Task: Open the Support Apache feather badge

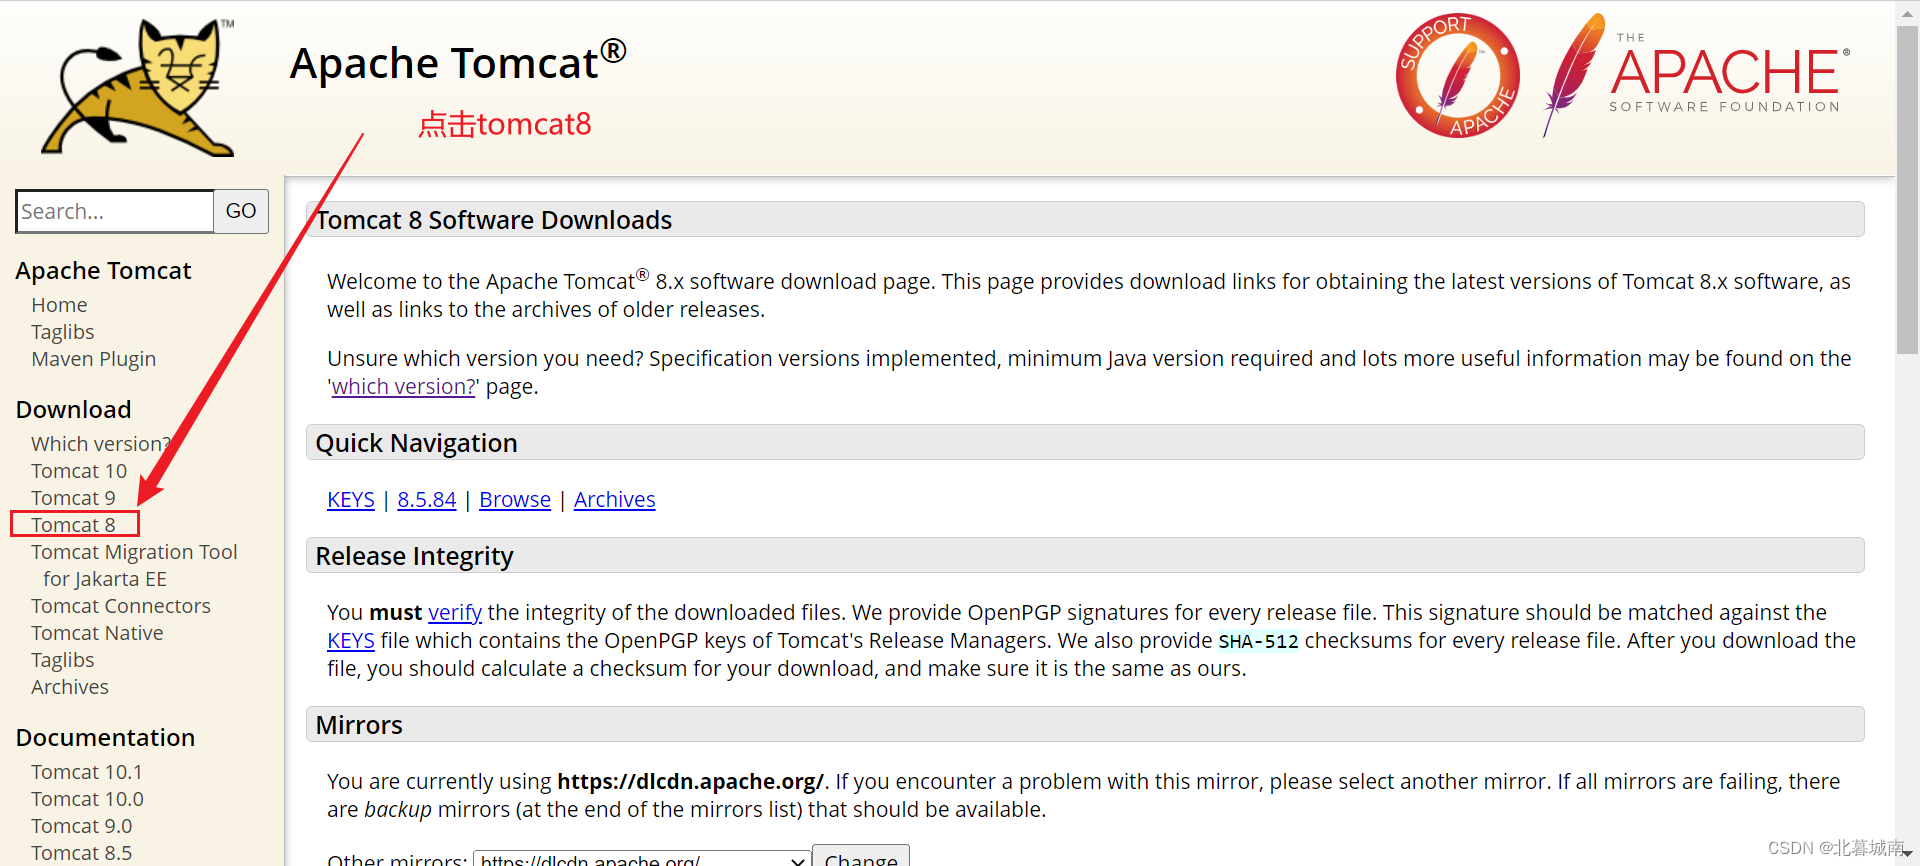Action: 1457,75
